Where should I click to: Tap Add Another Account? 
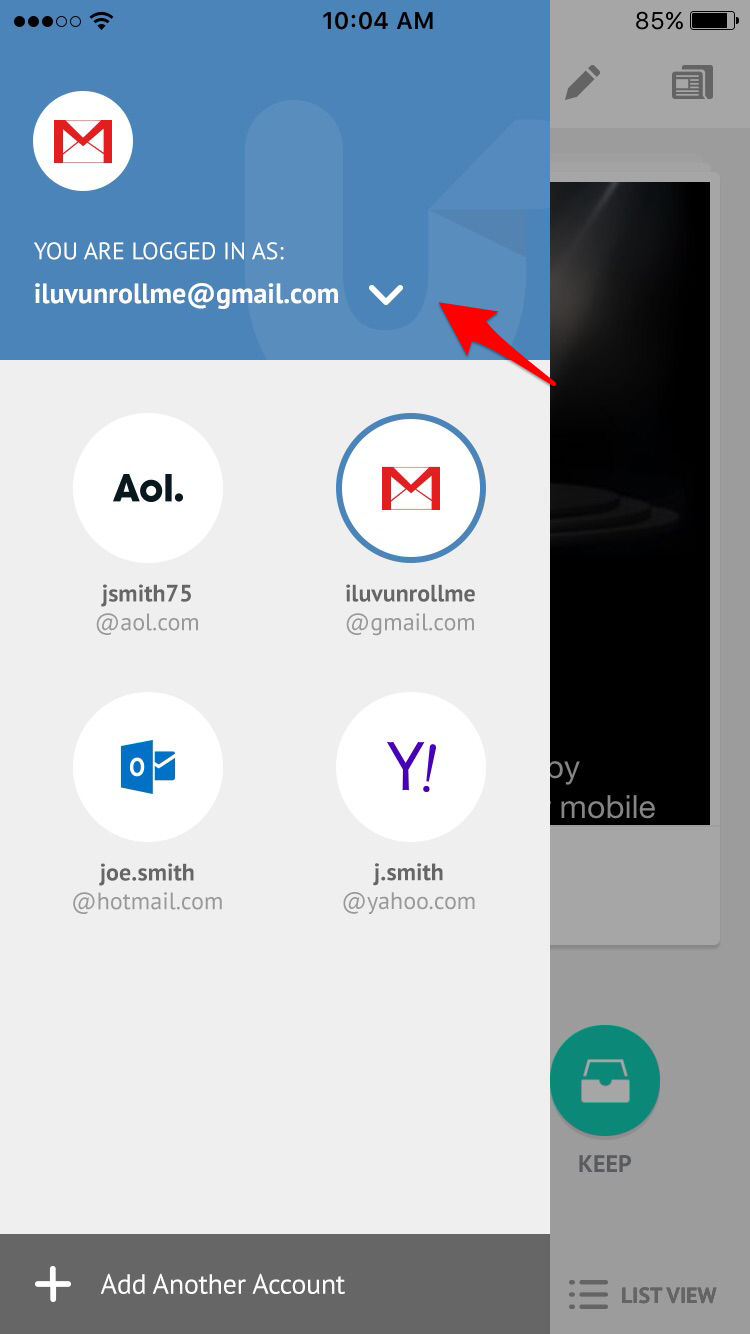275,1284
